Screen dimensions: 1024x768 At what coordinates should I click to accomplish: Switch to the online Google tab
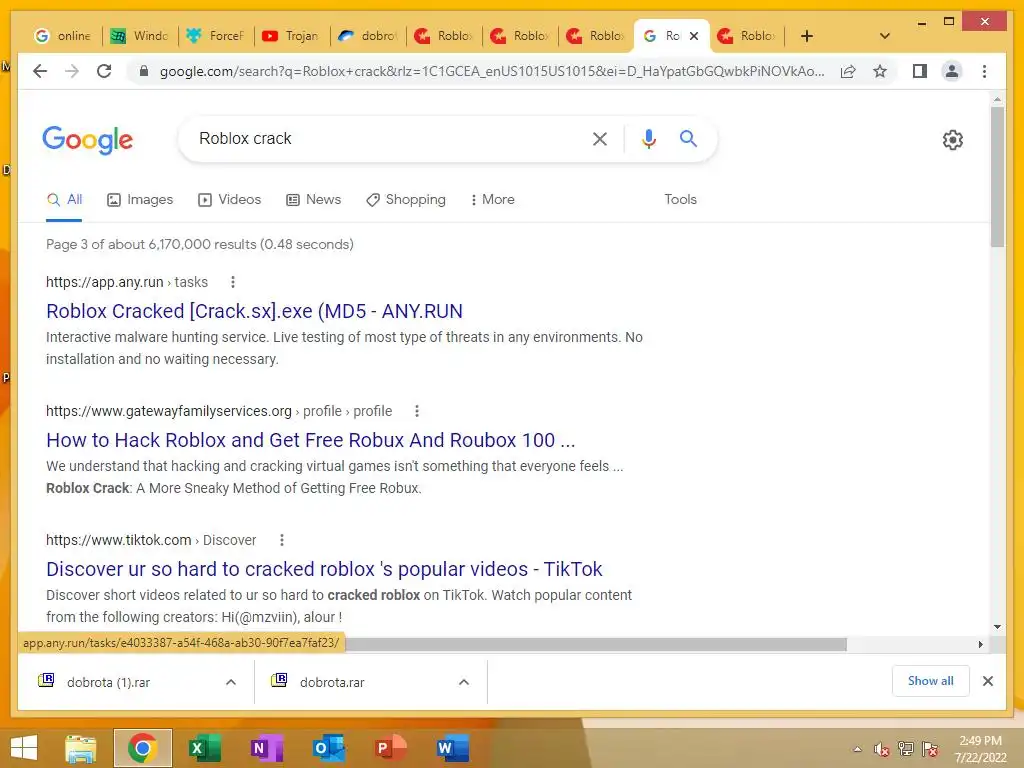[x=63, y=36]
